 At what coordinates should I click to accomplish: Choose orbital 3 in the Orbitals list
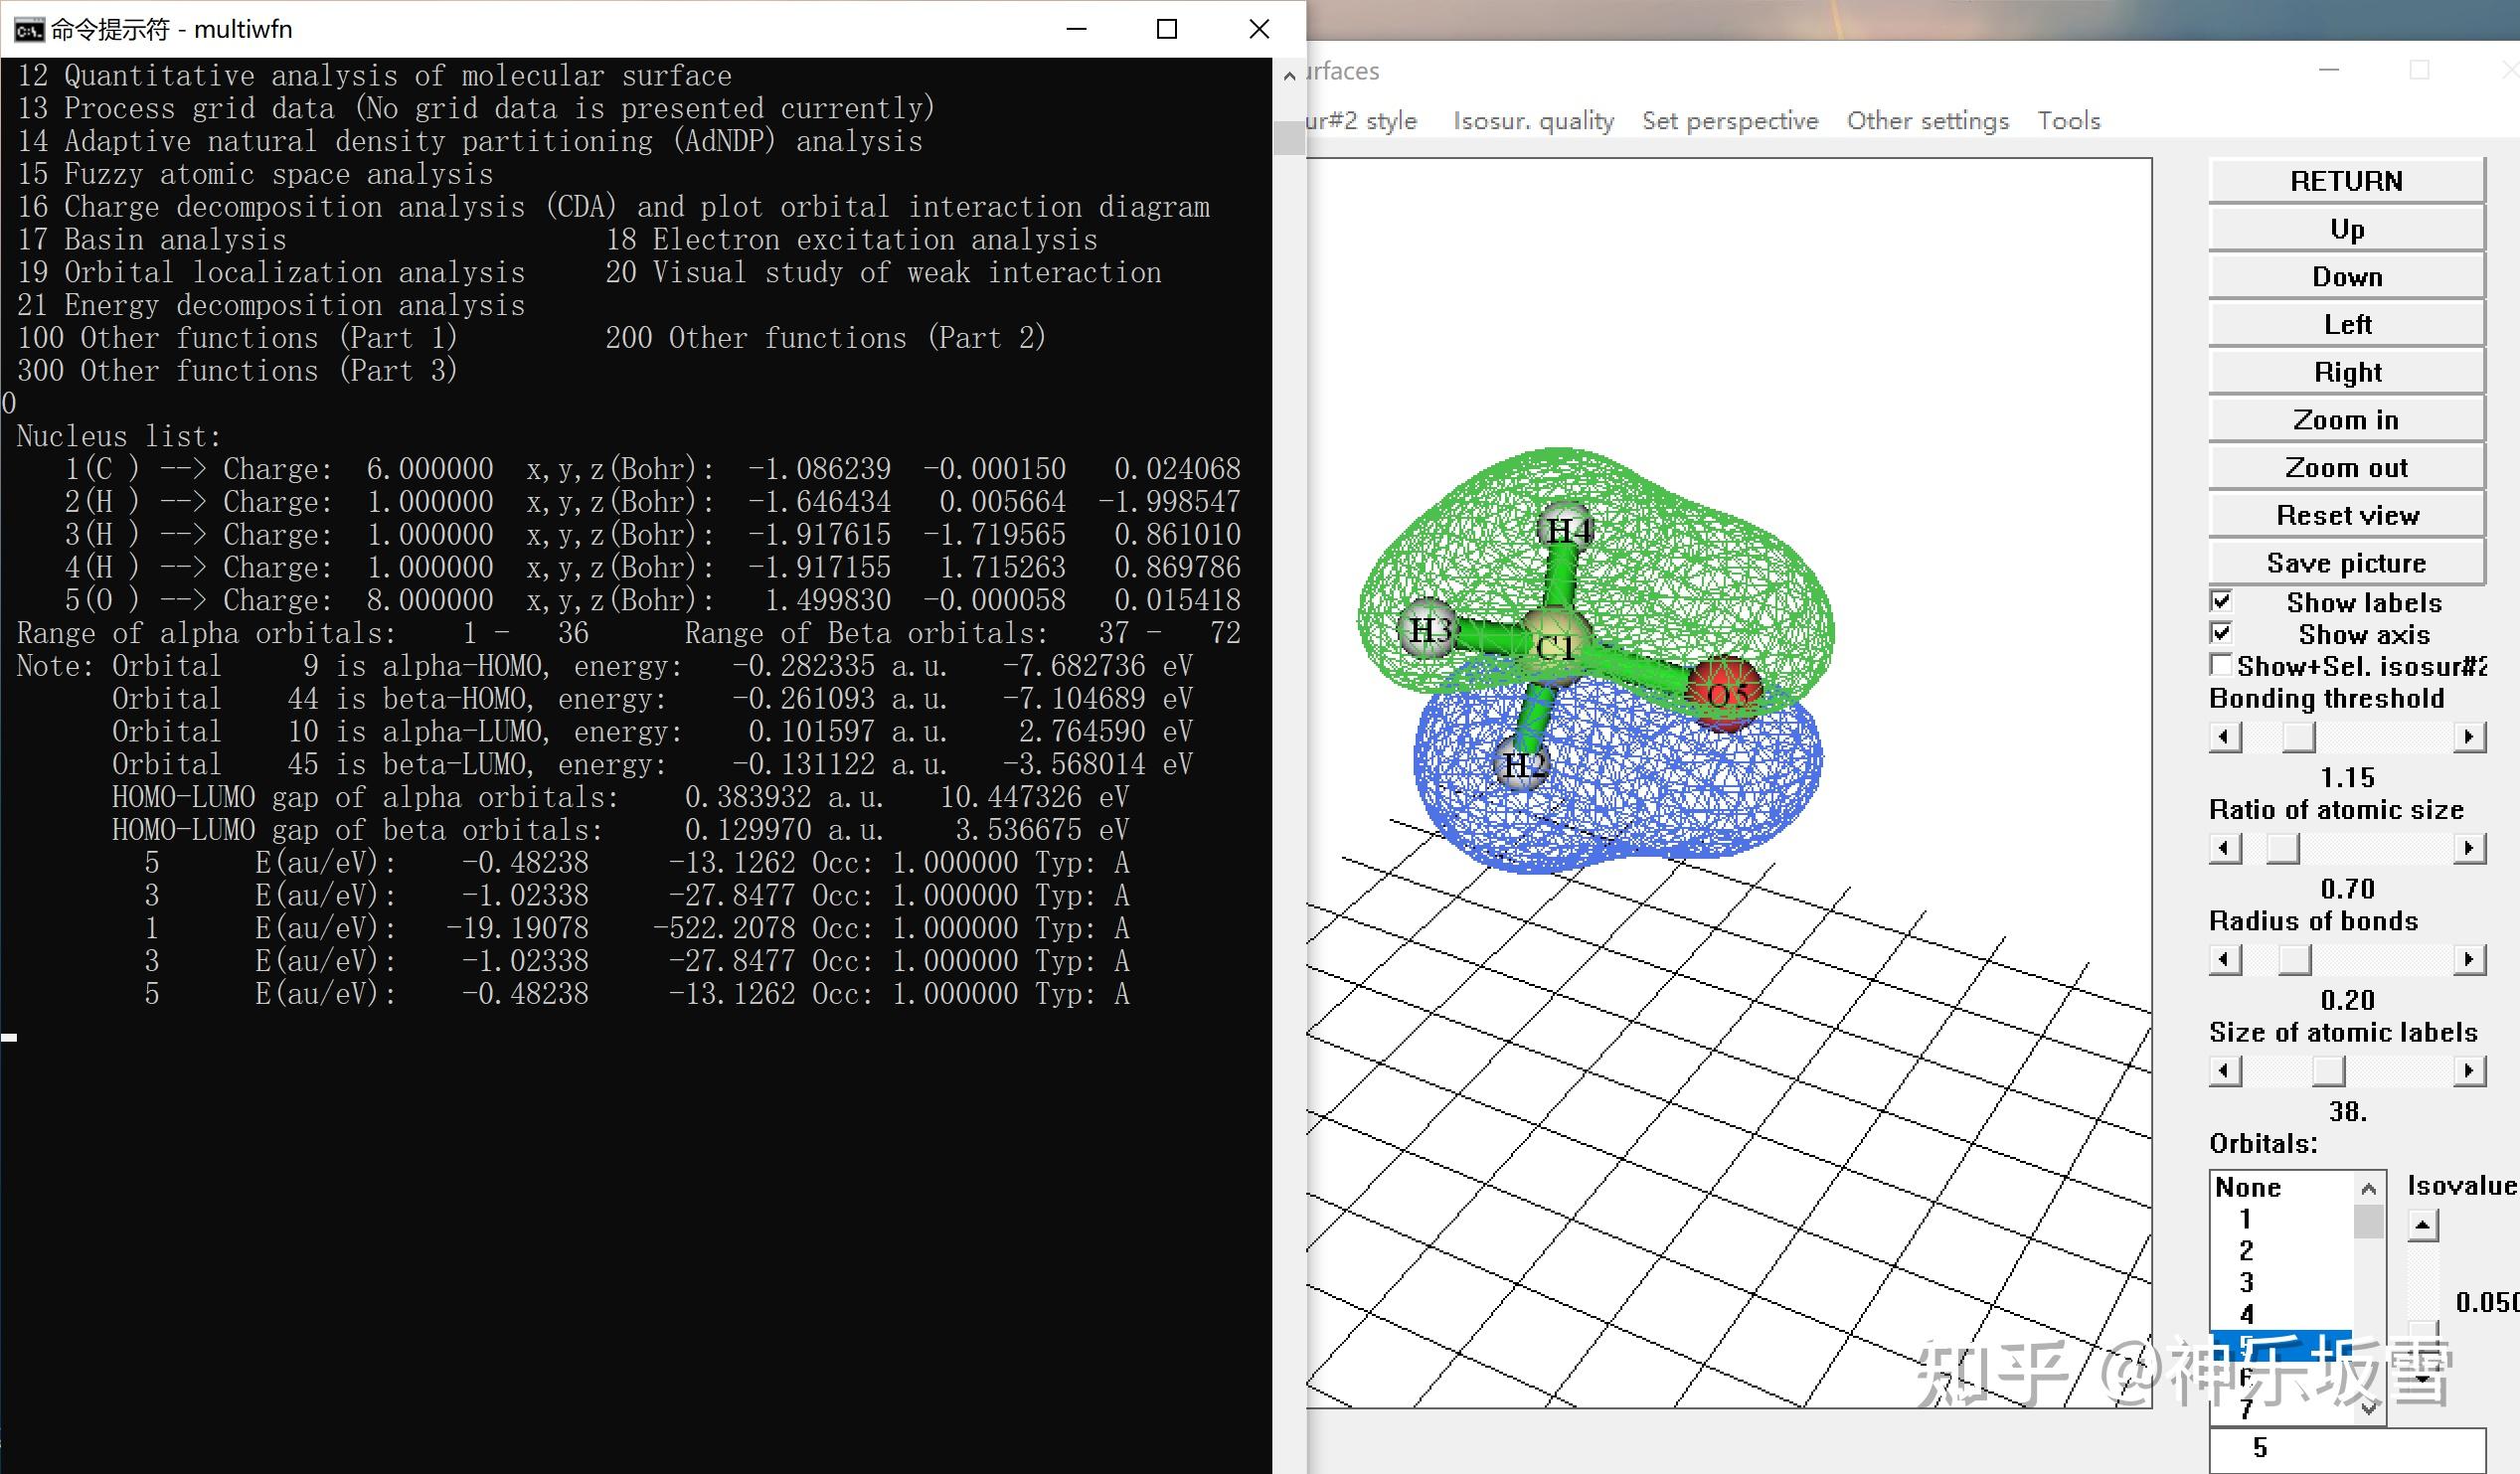tap(2247, 1282)
